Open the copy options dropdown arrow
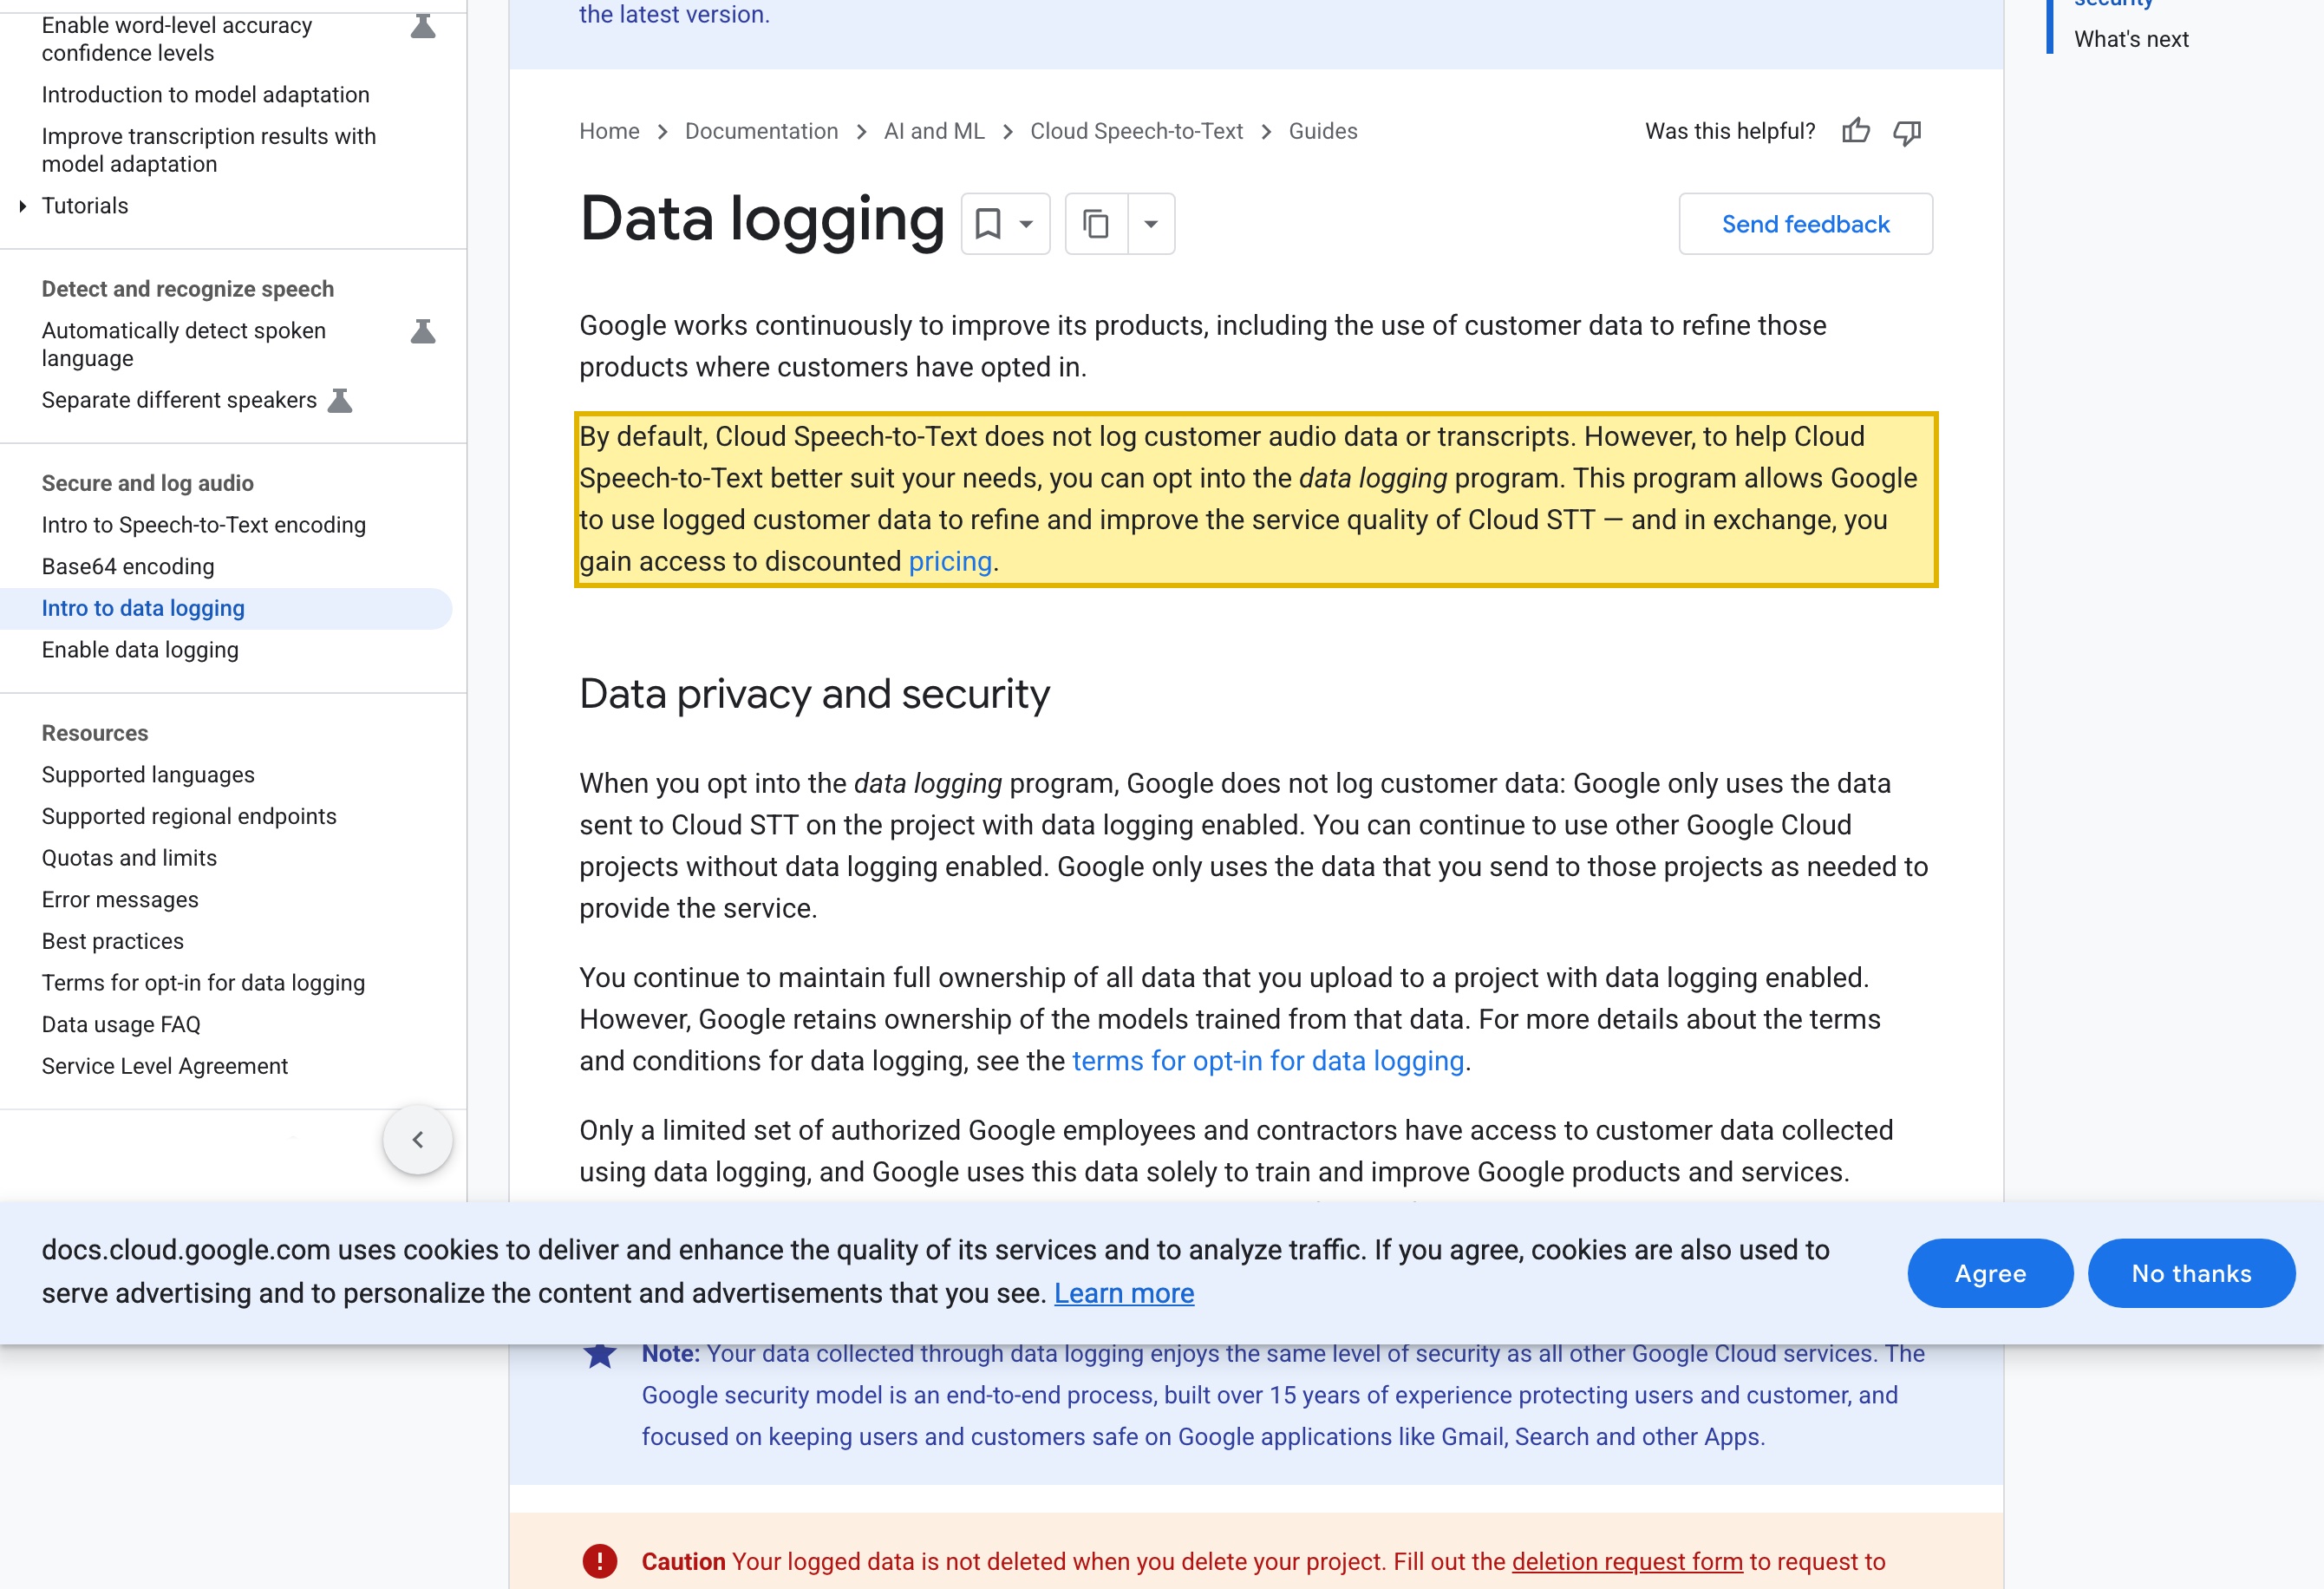This screenshot has height=1589, width=2324. tap(1151, 224)
